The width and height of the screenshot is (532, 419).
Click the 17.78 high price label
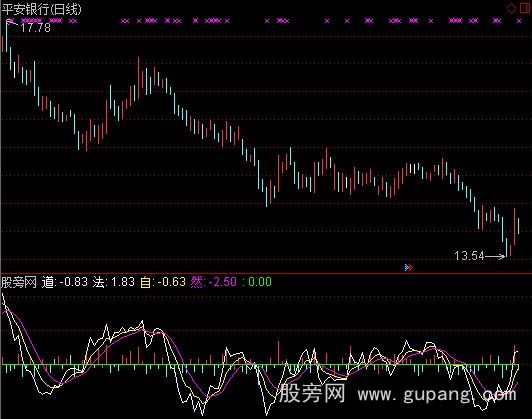pos(36,27)
